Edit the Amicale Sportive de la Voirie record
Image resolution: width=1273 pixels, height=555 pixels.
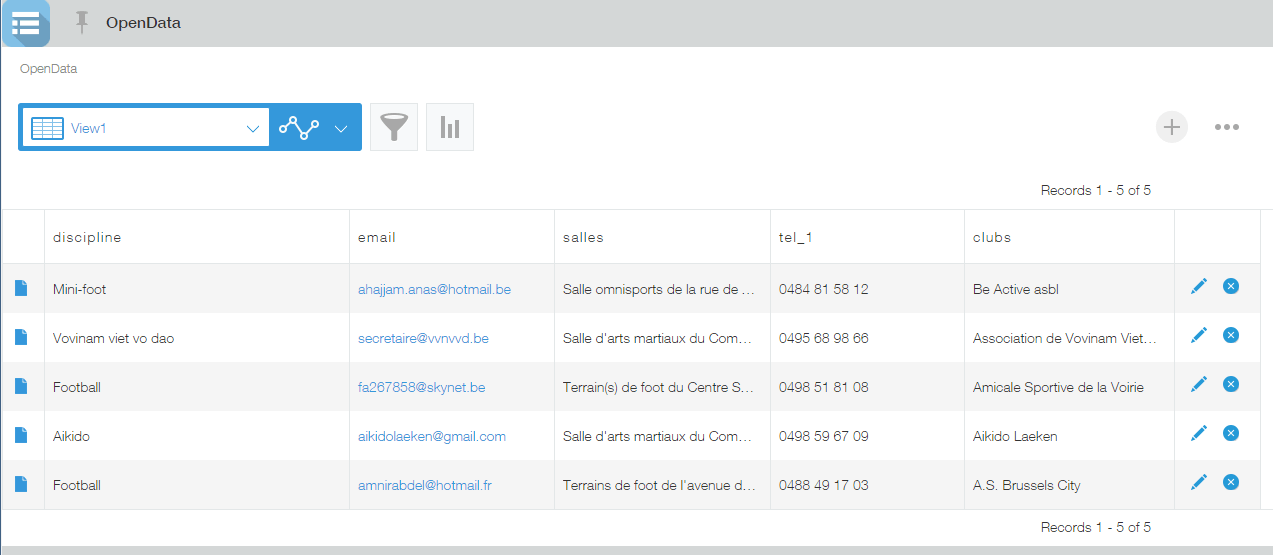pos(1199,384)
